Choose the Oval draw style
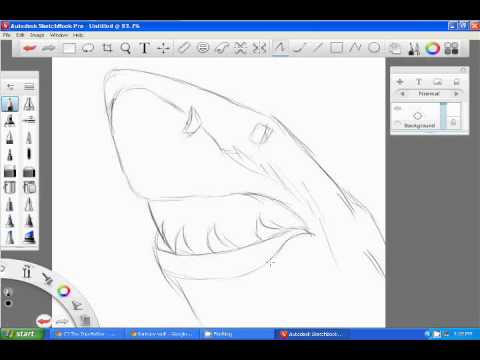 (374, 48)
